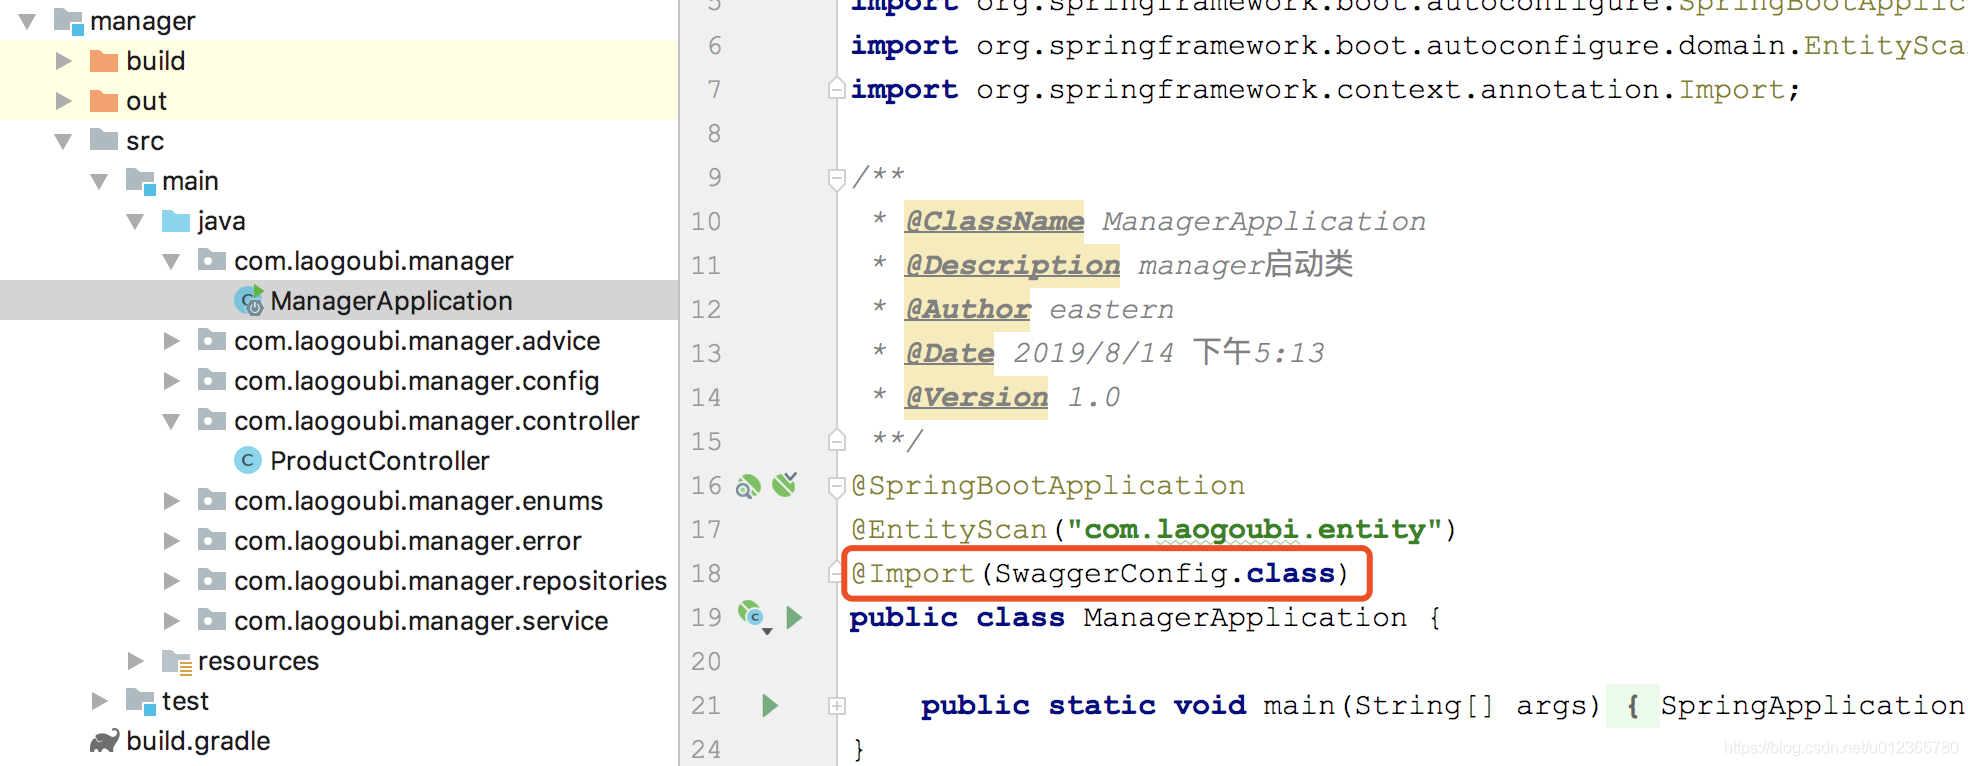Click the ProductController class icon
1968x766 pixels.
point(247,460)
